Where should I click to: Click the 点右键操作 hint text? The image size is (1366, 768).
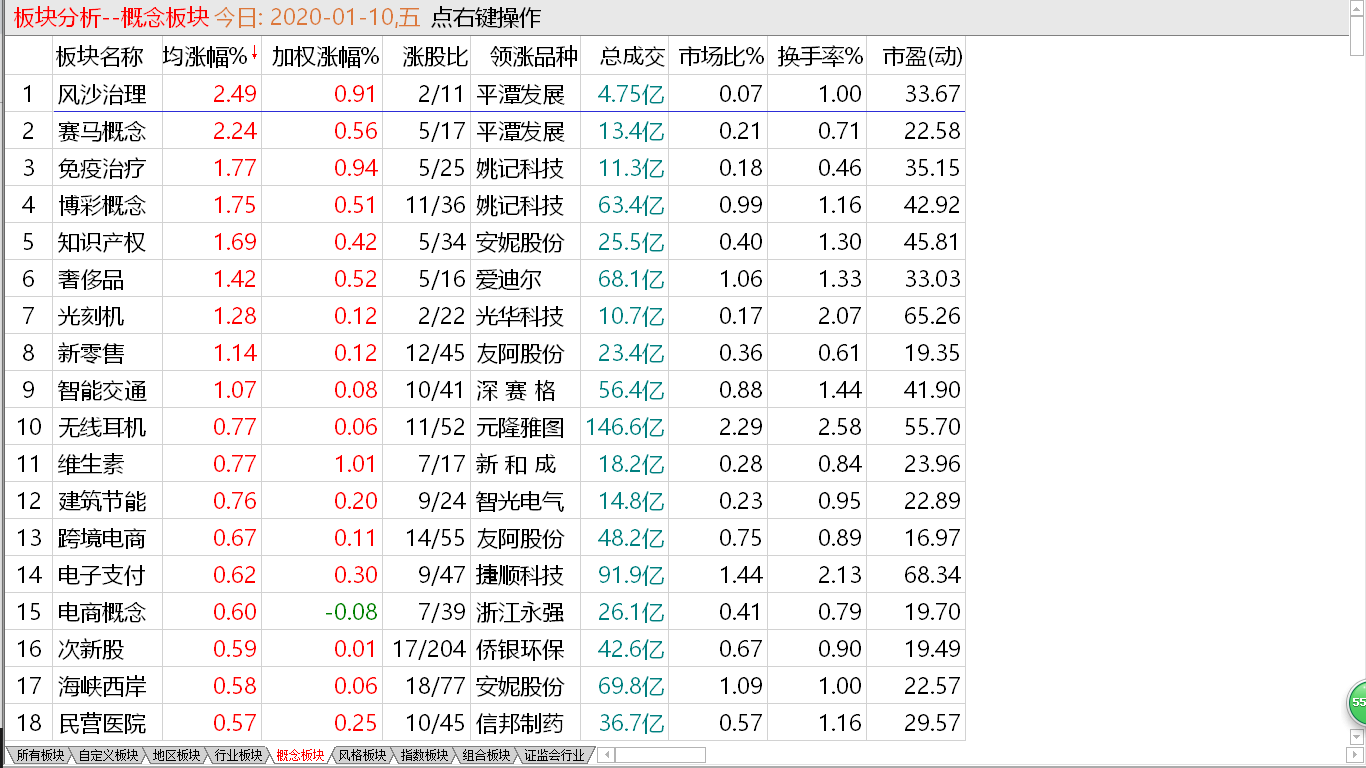[x=486, y=17]
